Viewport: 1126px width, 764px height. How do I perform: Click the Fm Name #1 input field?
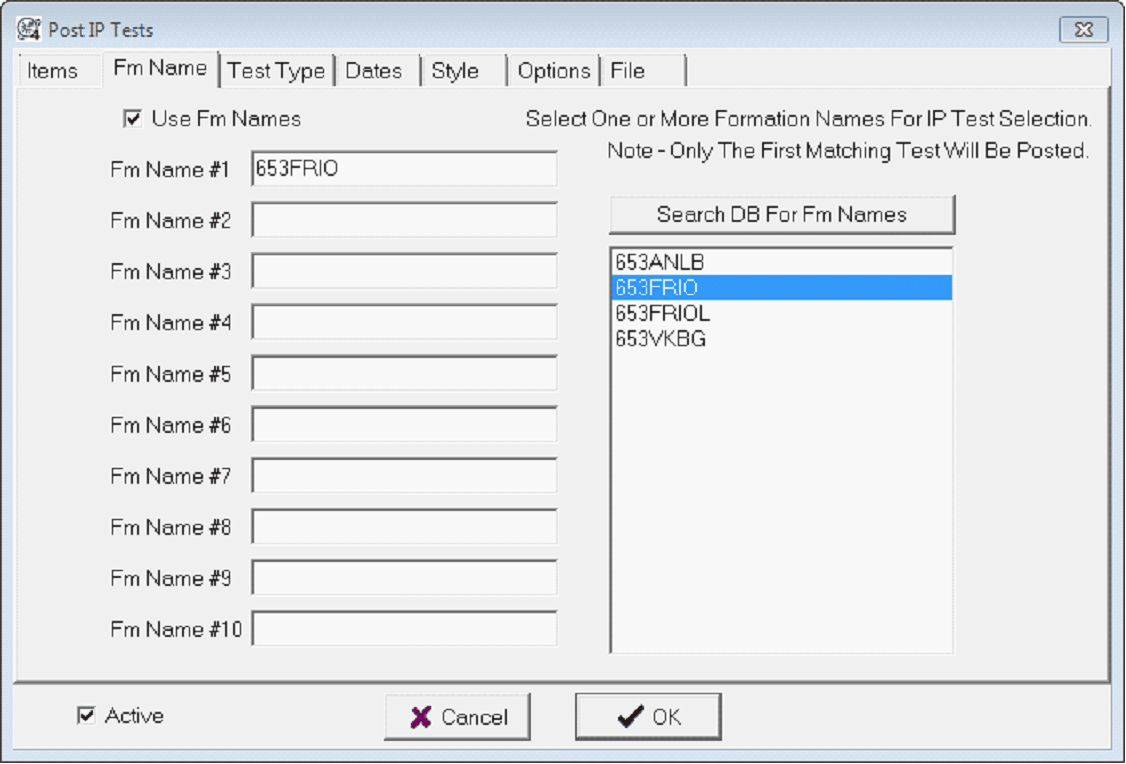point(404,169)
